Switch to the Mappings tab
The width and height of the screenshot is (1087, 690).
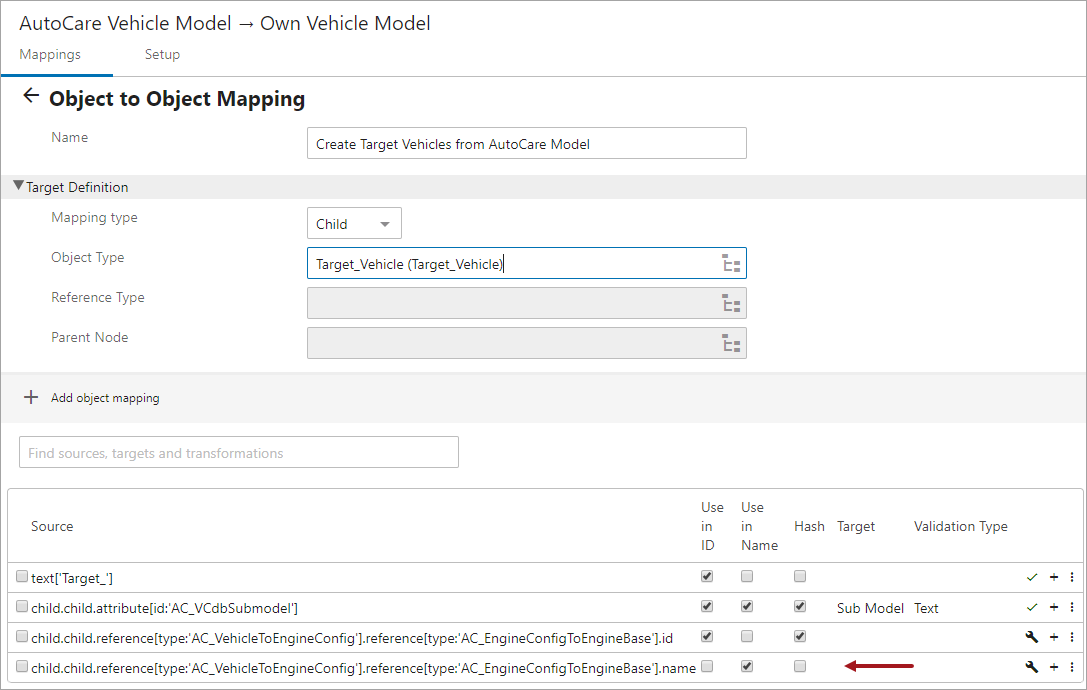[50, 54]
